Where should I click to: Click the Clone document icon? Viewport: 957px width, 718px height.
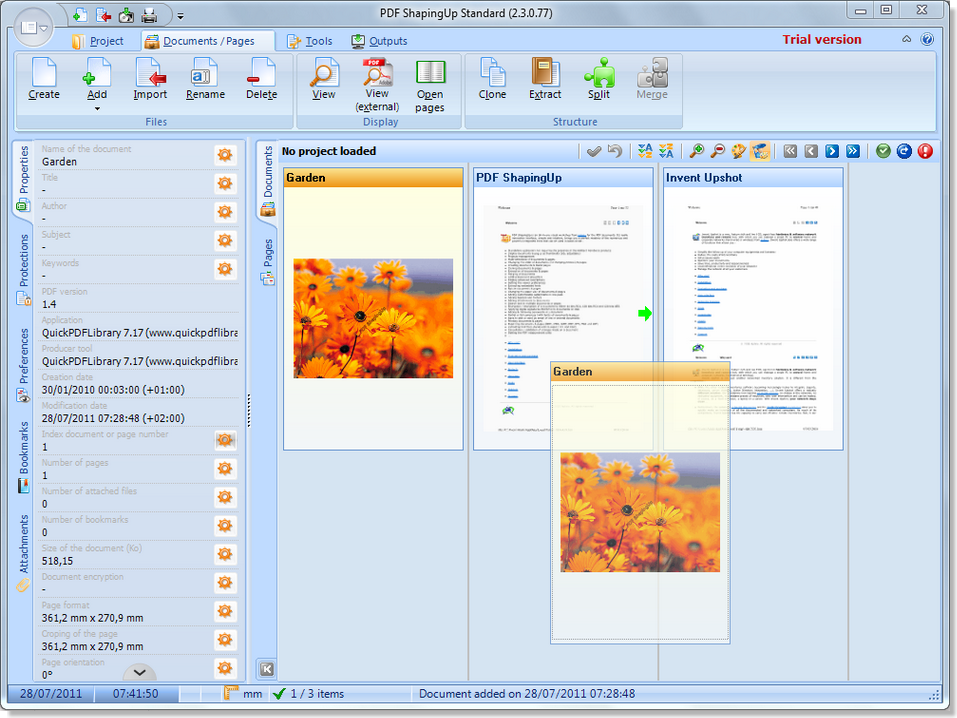tap(493, 73)
